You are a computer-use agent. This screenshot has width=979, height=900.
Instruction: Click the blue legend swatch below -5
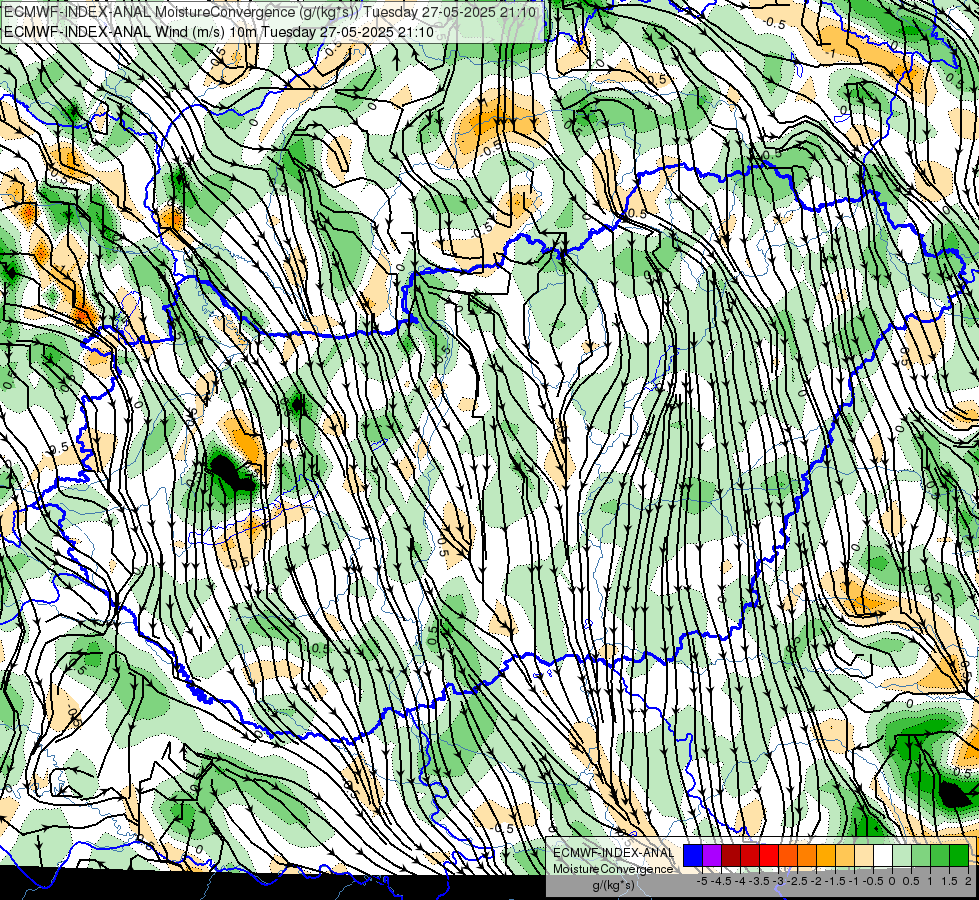point(693,855)
